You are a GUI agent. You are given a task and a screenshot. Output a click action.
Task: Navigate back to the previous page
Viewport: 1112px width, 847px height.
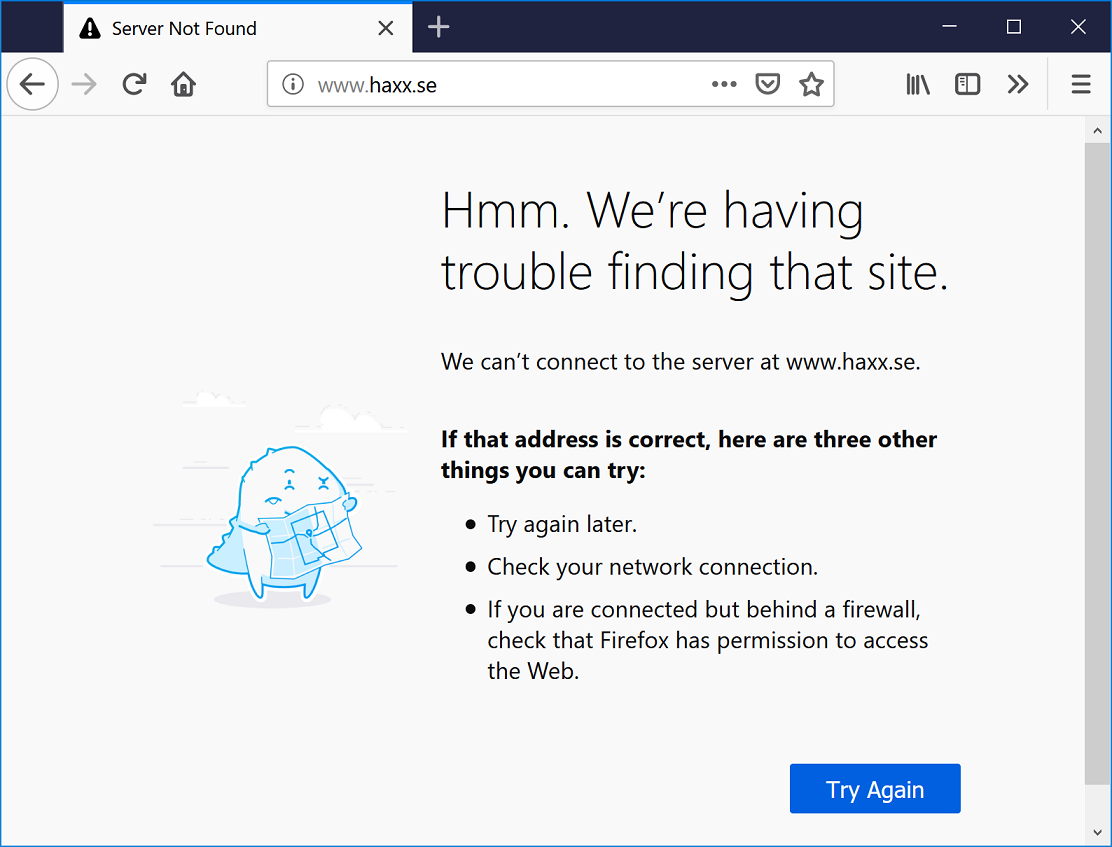(x=32, y=84)
